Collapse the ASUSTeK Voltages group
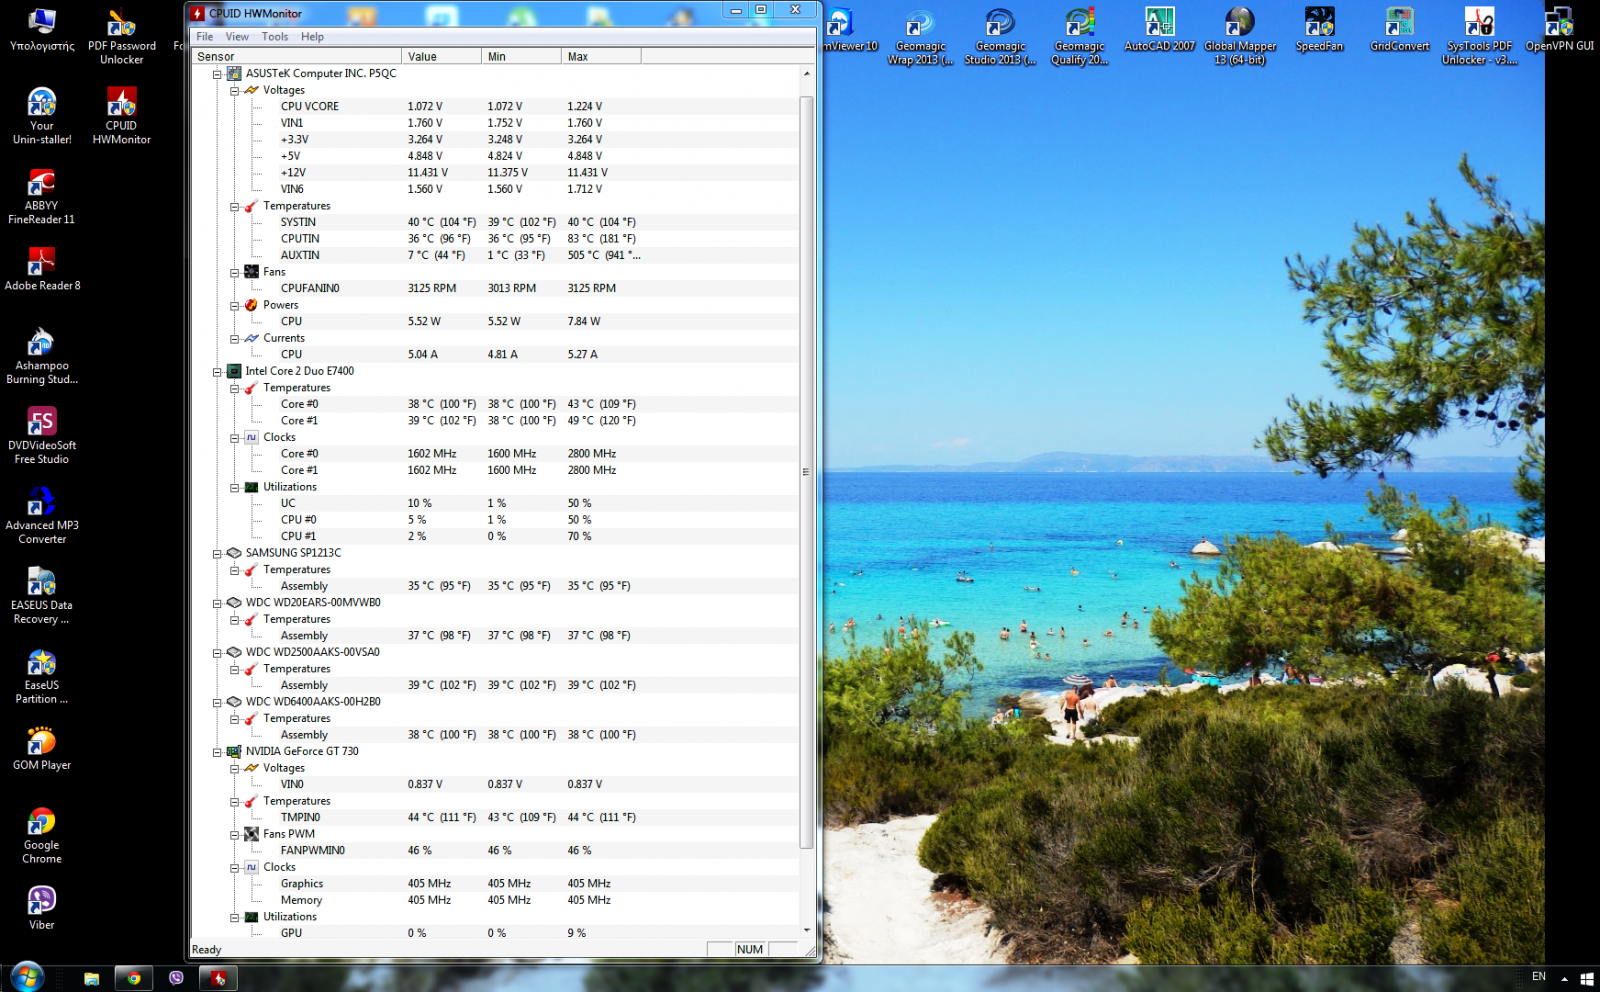The height and width of the screenshot is (992, 1600). coord(235,91)
